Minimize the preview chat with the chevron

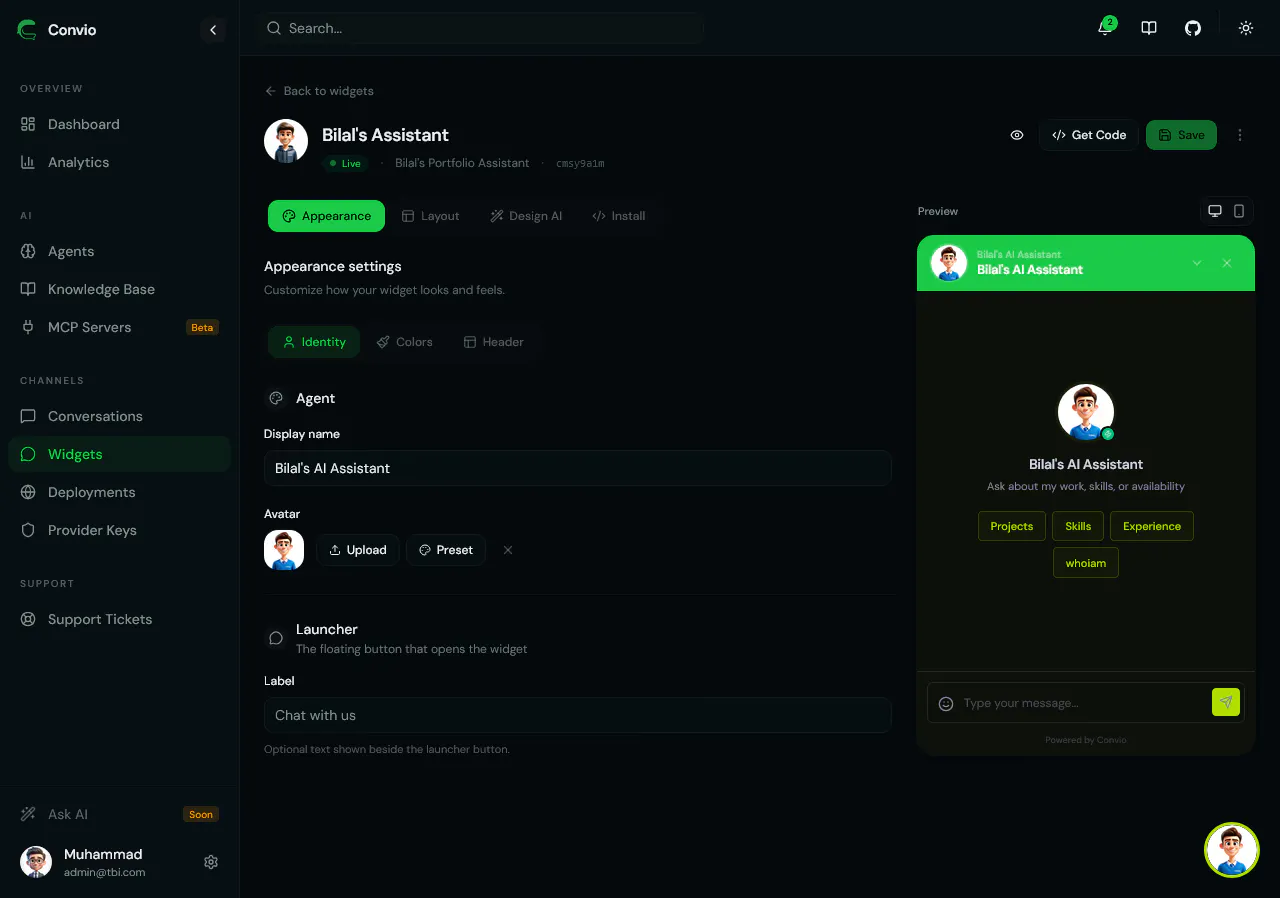[x=1197, y=263]
